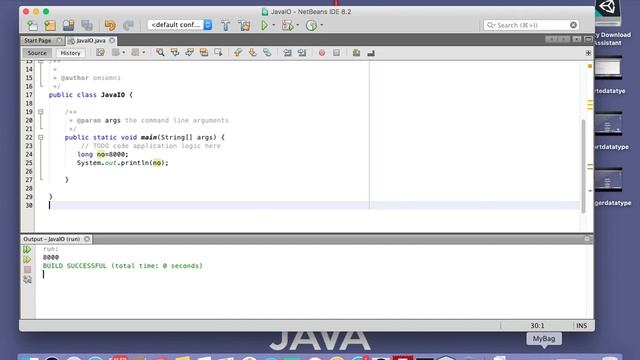Minimize the Output window with its corner icon
The height and width of the screenshot is (360, 640).
[587, 239]
